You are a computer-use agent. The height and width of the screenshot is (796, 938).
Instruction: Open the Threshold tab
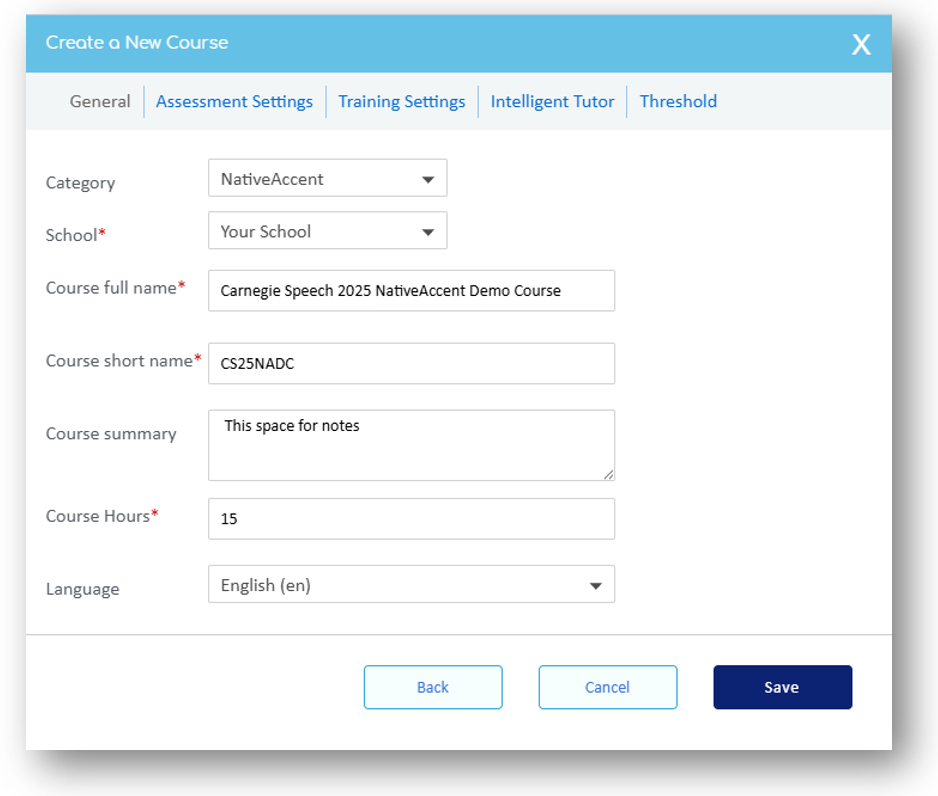click(x=678, y=101)
